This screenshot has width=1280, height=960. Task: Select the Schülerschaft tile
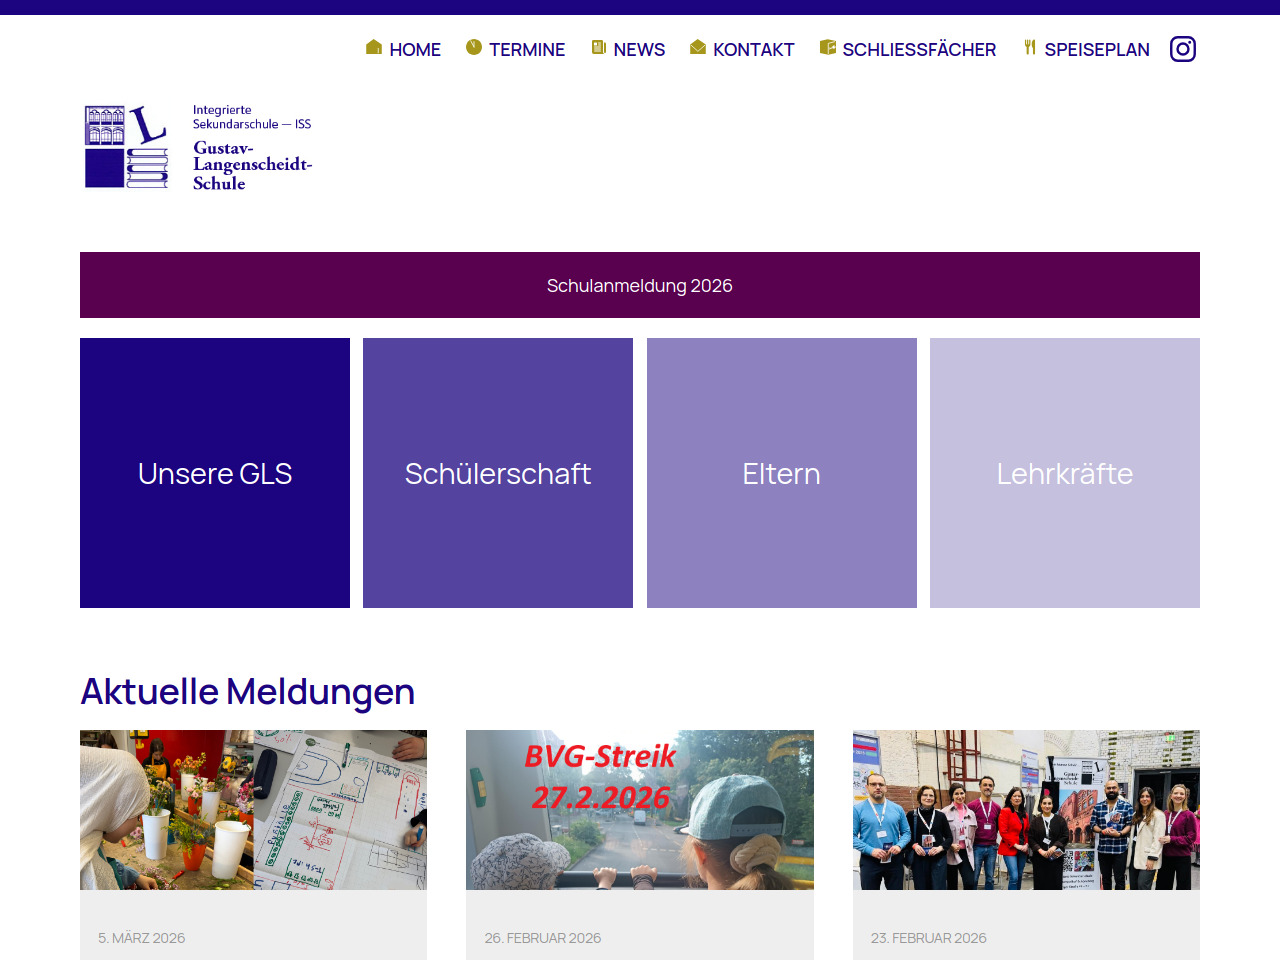(x=498, y=473)
